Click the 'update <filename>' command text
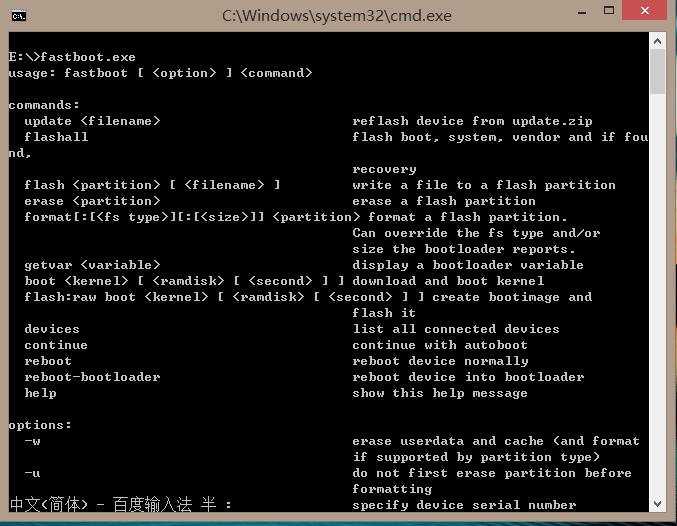677x526 pixels. [92, 121]
